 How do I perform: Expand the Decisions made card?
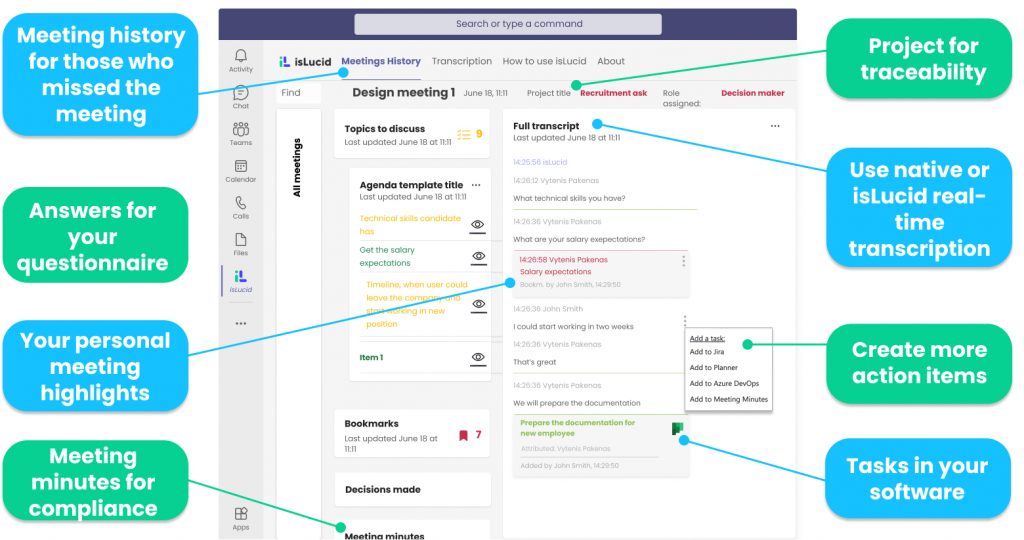point(412,490)
